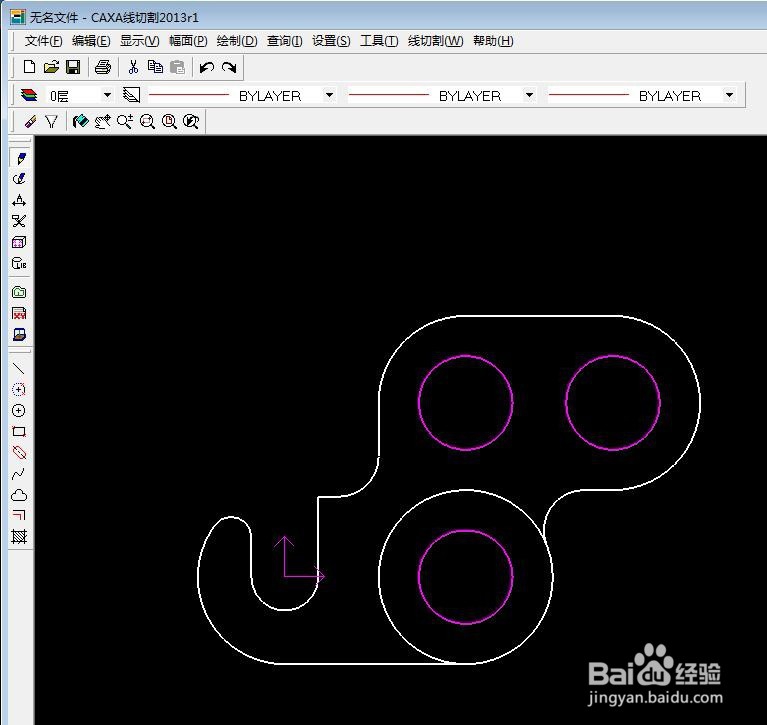Select the arc drawing tool
Screen dimensions: 767x725
click(19, 389)
